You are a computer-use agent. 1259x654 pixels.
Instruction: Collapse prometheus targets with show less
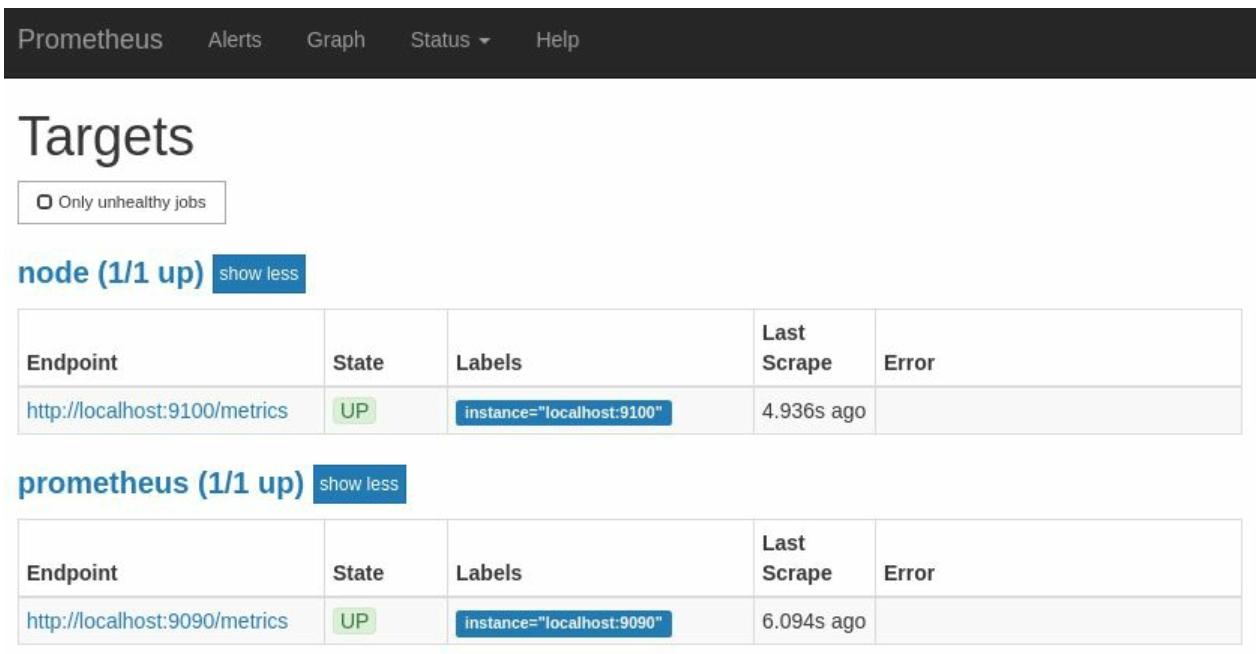tap(360, 483)
